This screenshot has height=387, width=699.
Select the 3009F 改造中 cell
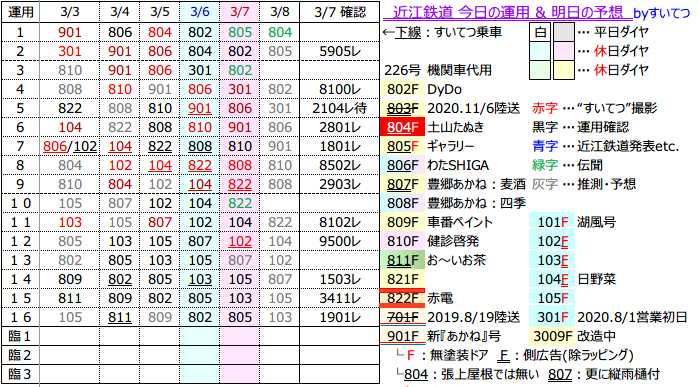[552, 336]
